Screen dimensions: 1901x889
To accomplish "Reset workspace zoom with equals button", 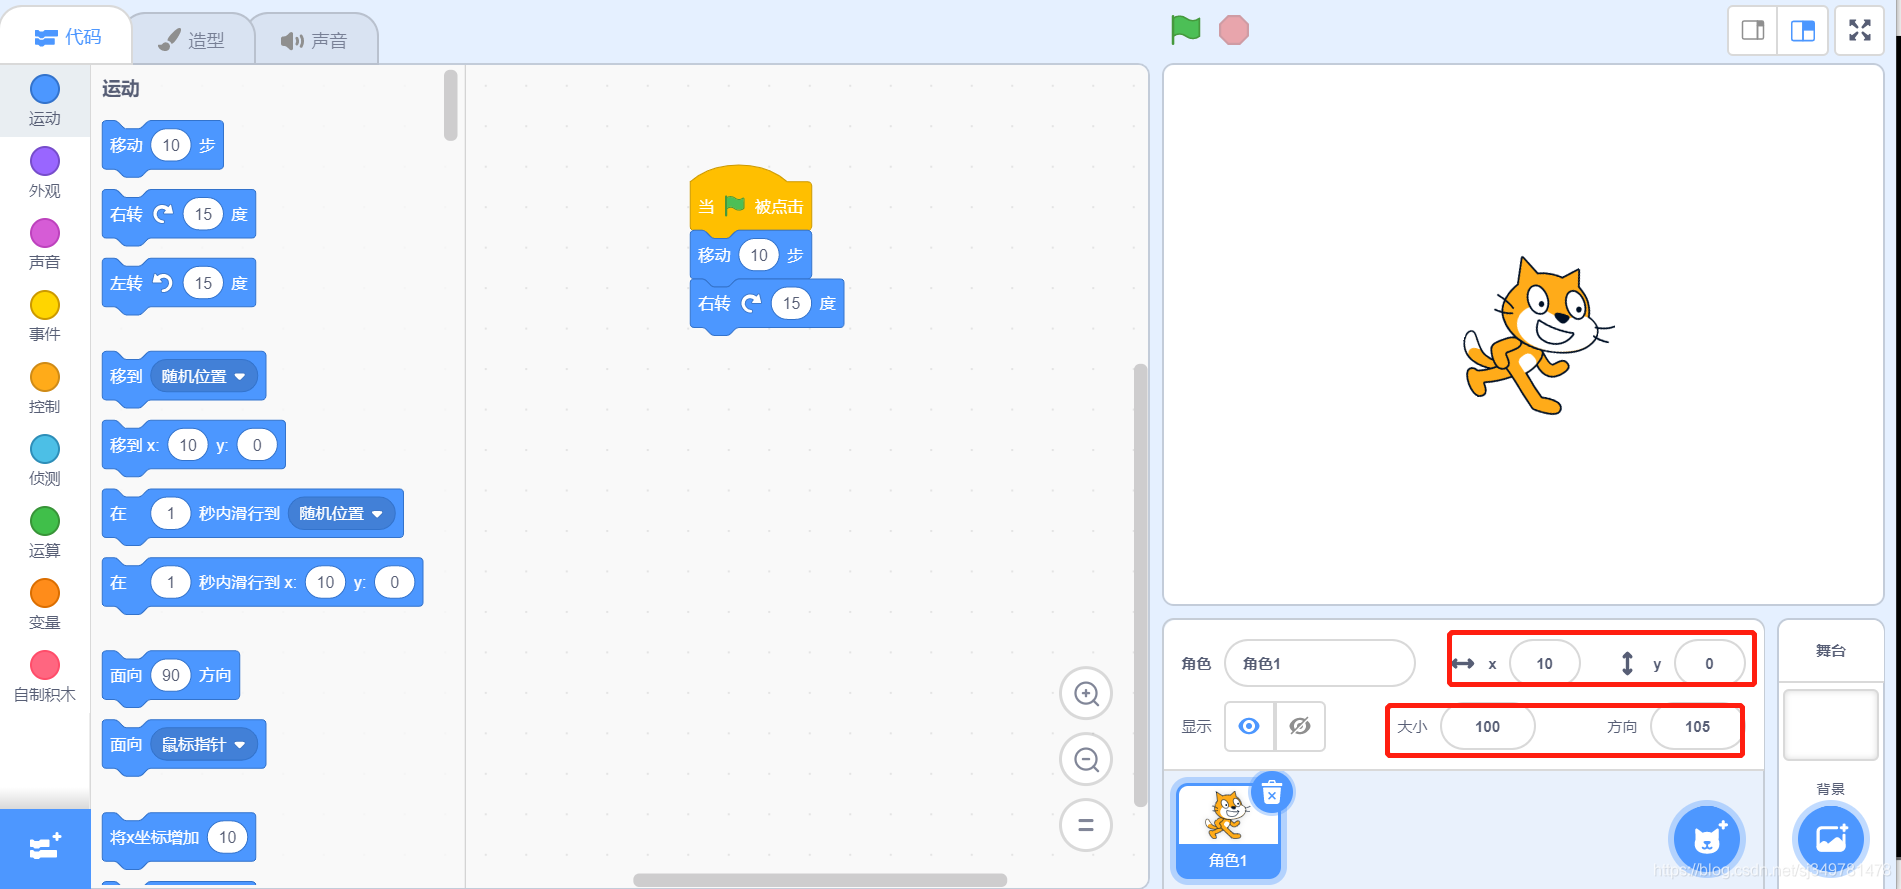I will click(x=1086, y=825).
